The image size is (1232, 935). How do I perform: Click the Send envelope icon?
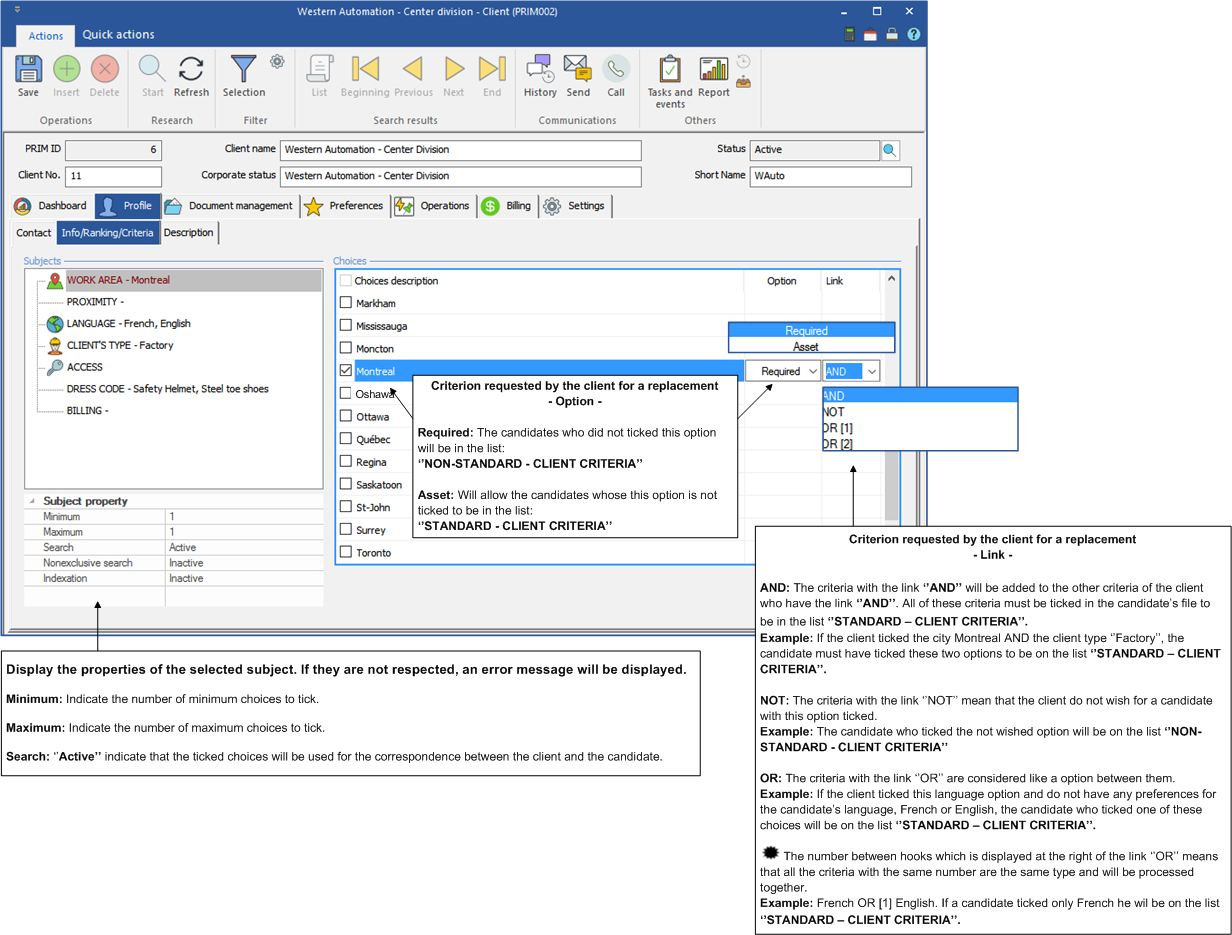click(x=578, y=69)
